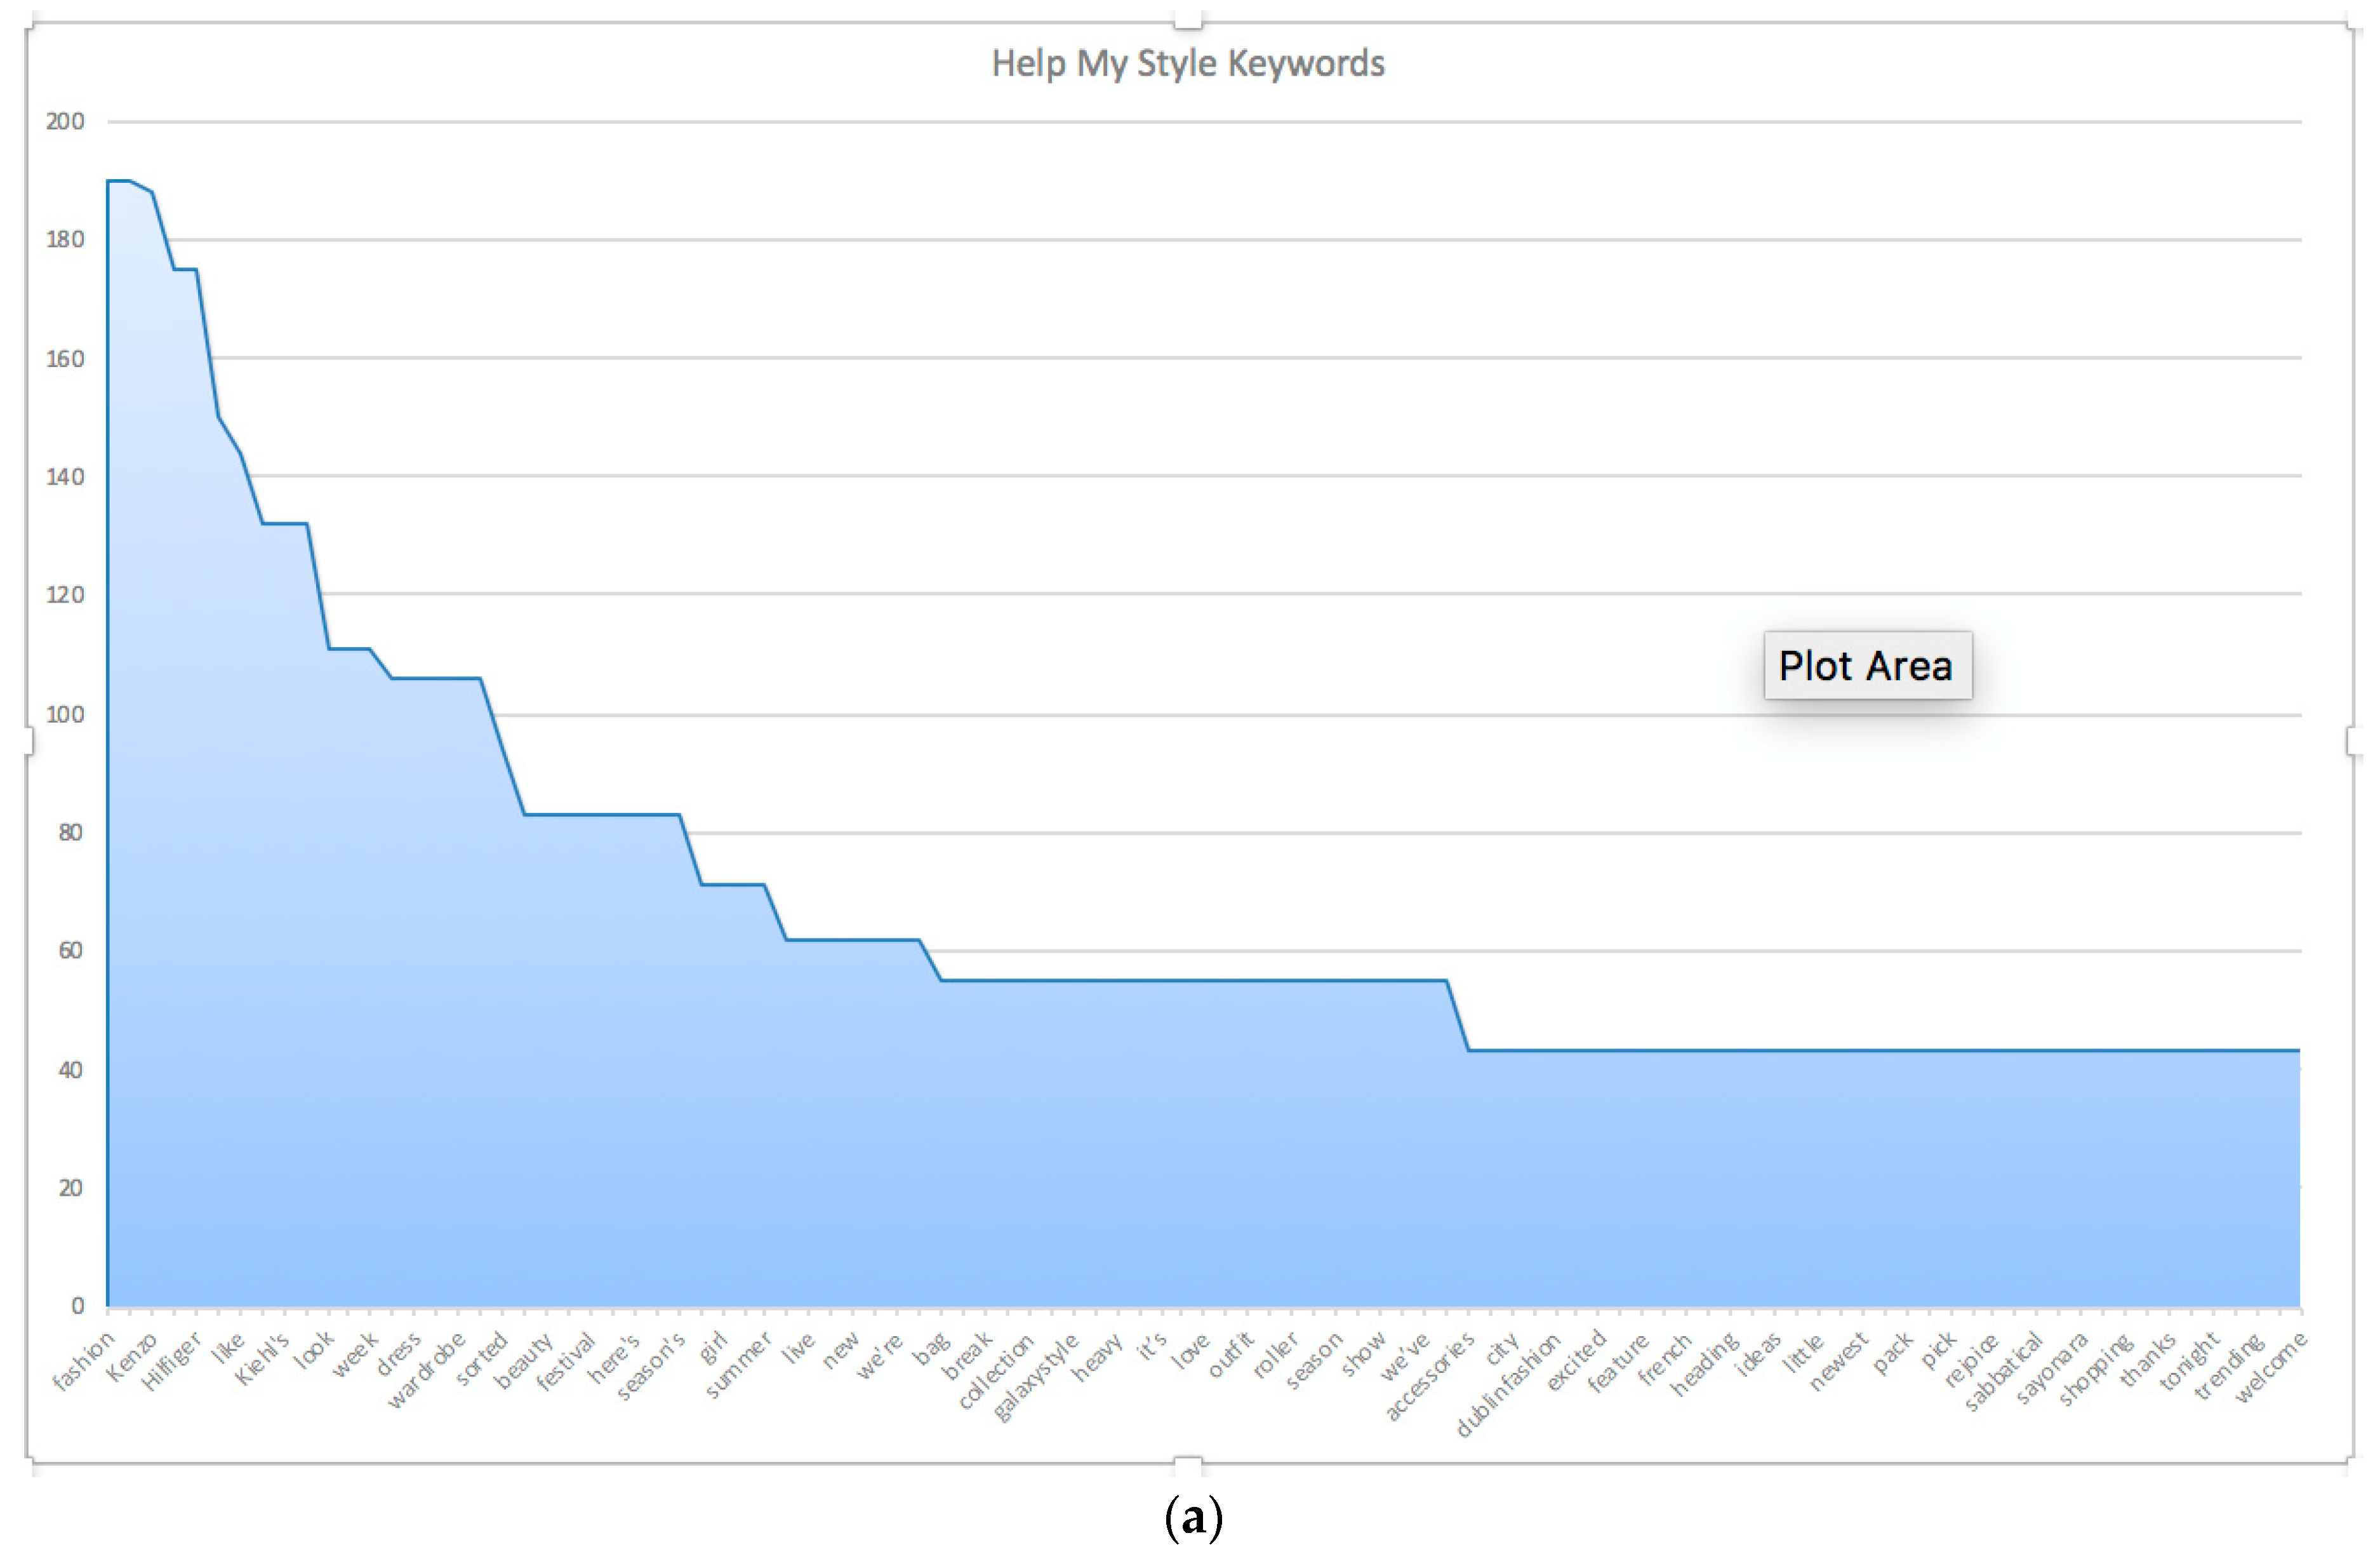This screenshot has width=2380, height=1566.
Task: Click the chart title Help My Style Keywords
Action: tap(1187, 64)
